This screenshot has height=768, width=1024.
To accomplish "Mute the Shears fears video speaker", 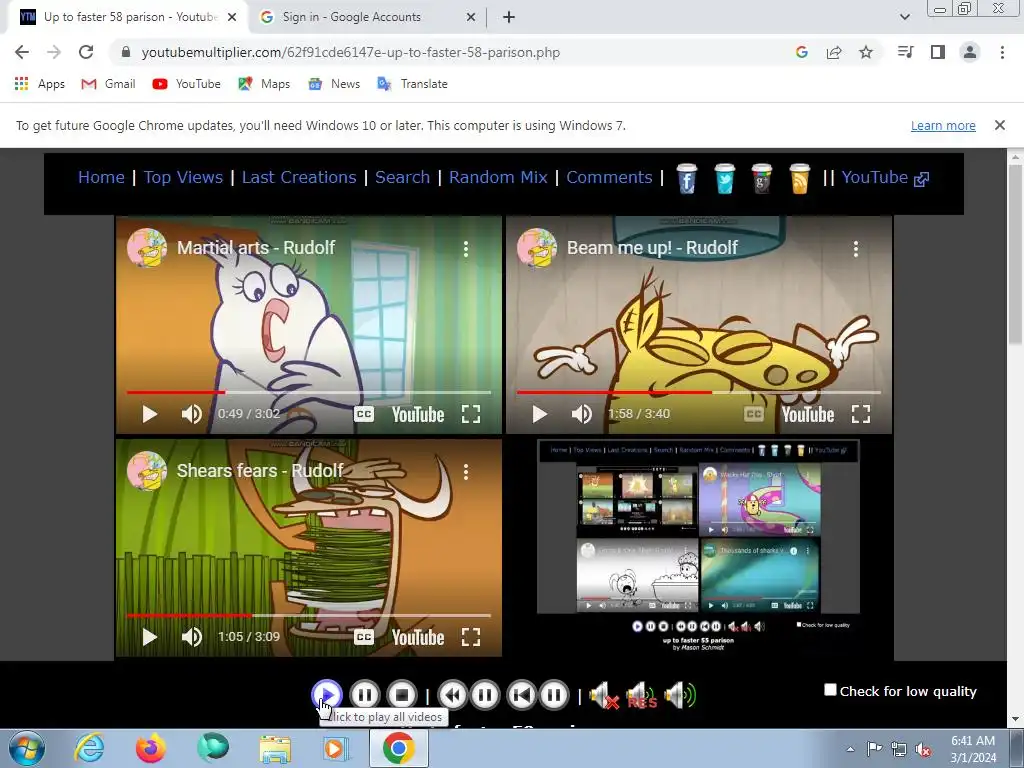I will point(191,637).
